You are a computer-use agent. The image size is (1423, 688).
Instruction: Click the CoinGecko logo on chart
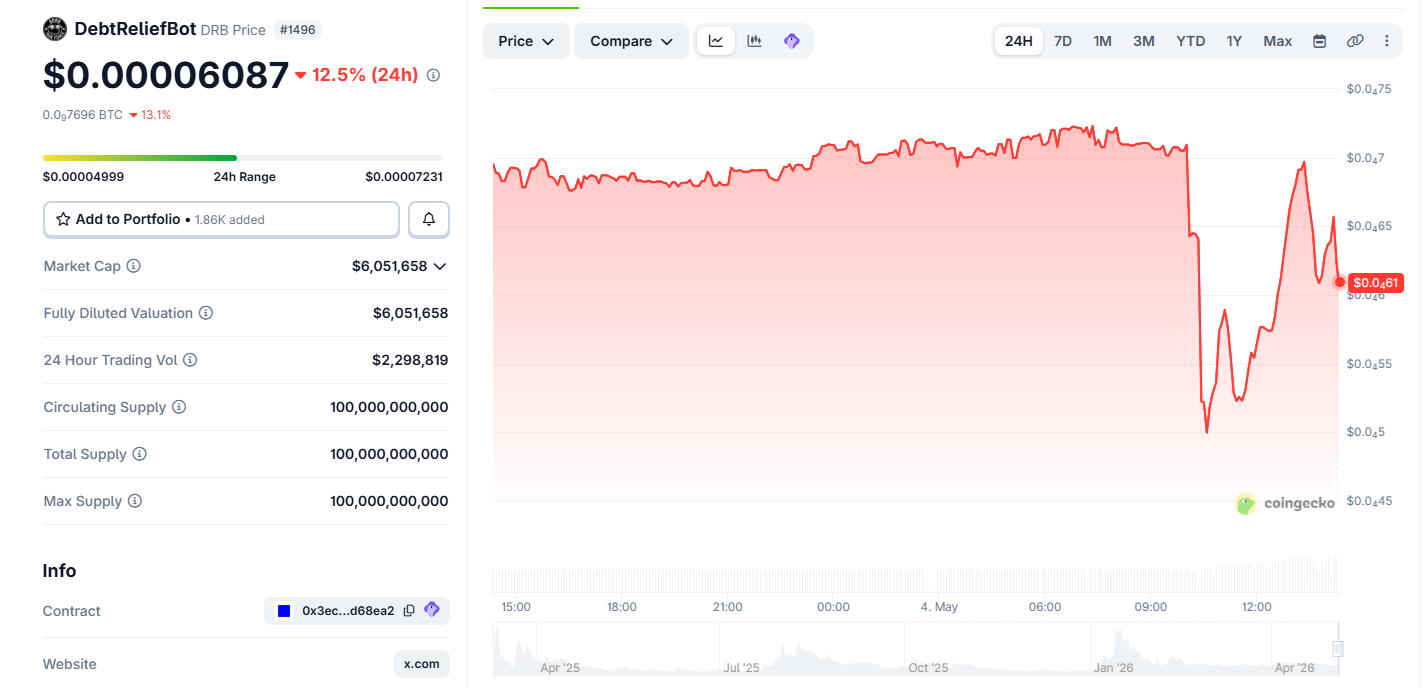[x=1286, y=504]
